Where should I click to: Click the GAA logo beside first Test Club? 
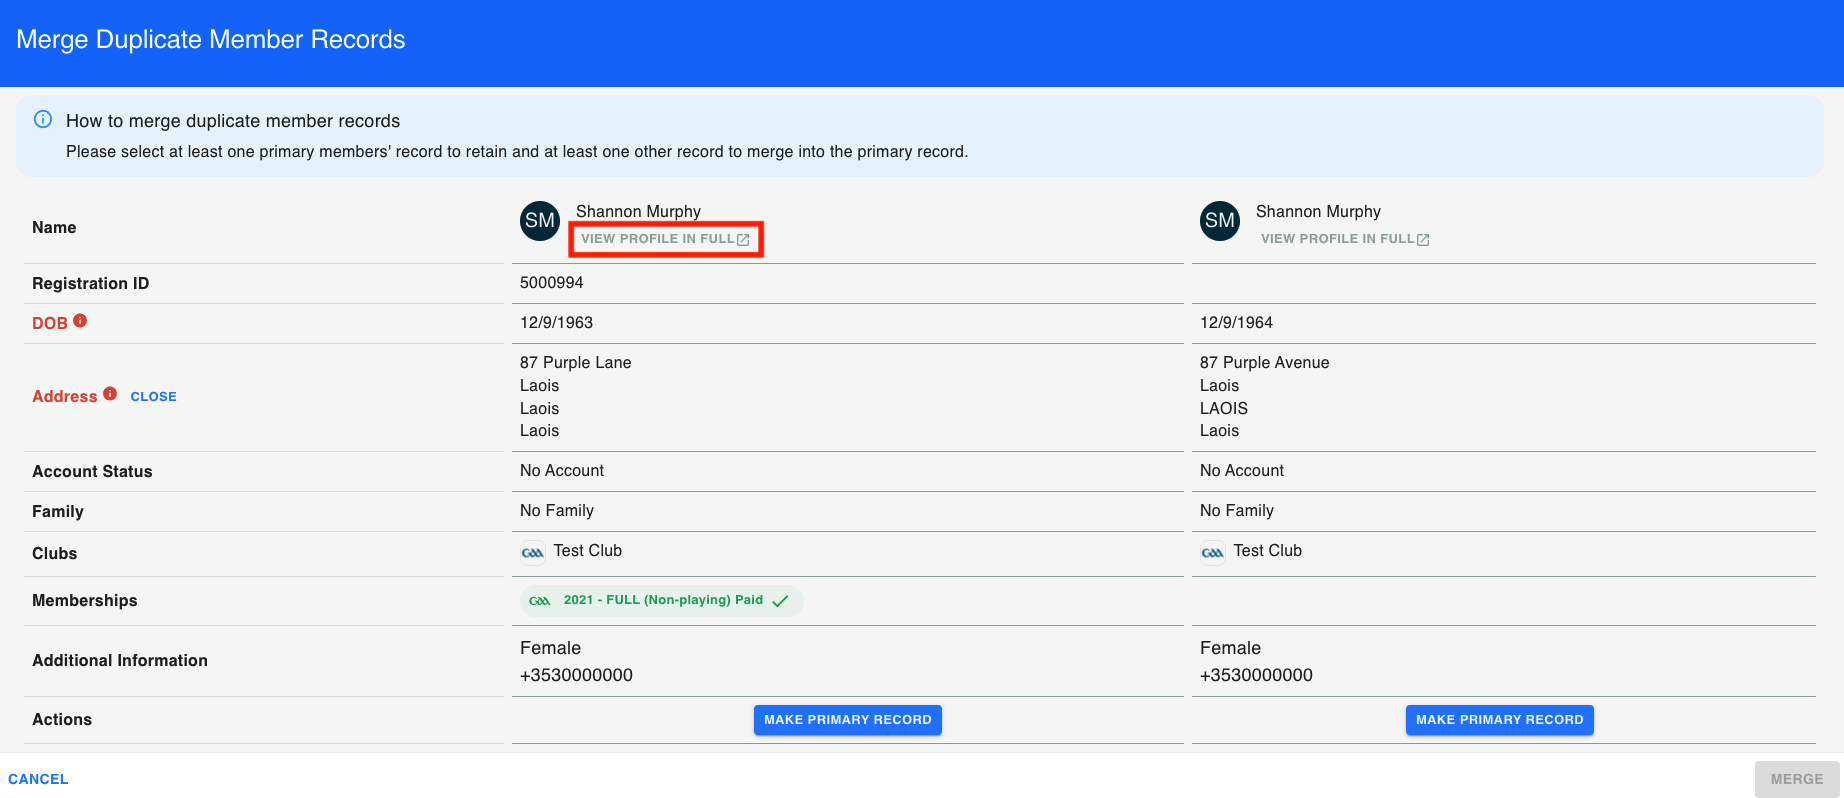point(533,552)
